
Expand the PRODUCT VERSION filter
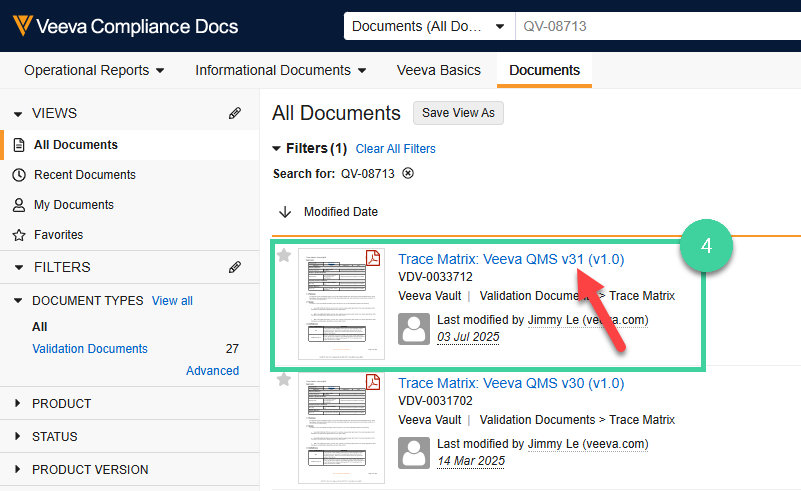pos(18,469)
